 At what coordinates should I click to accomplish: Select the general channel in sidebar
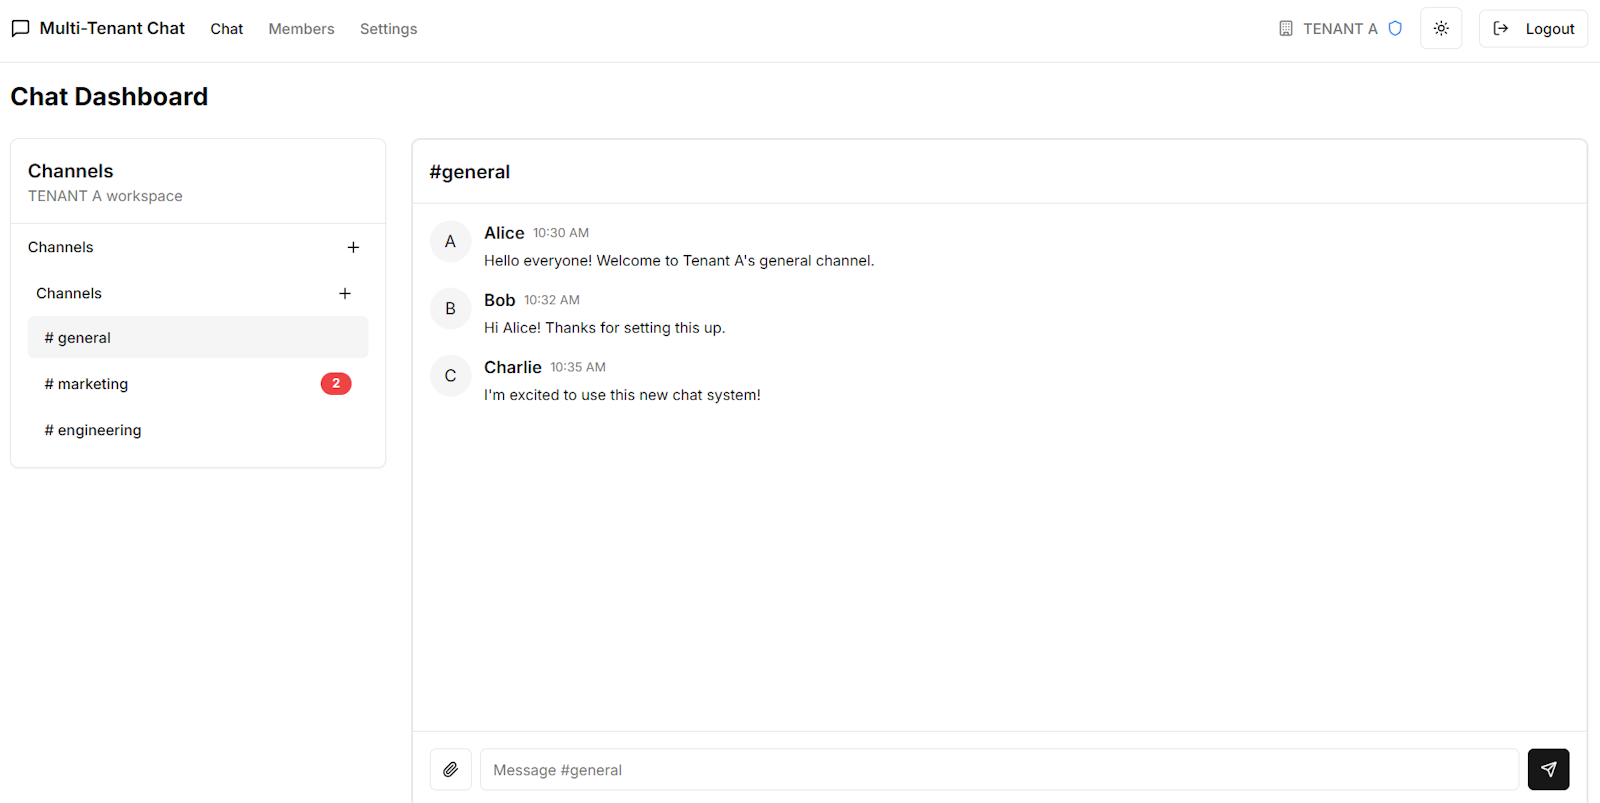[x=77, y=337]
